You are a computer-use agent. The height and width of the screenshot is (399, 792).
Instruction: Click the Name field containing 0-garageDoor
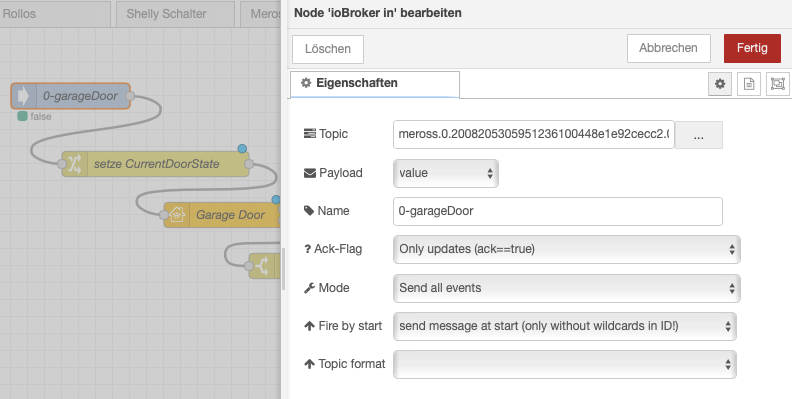558,211
